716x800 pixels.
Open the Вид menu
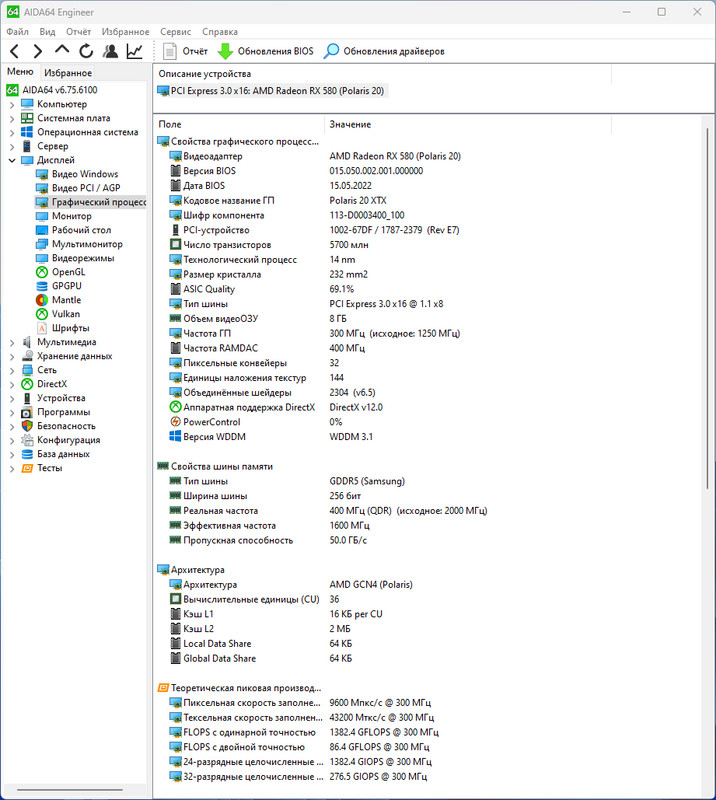(x=47, y=32)
